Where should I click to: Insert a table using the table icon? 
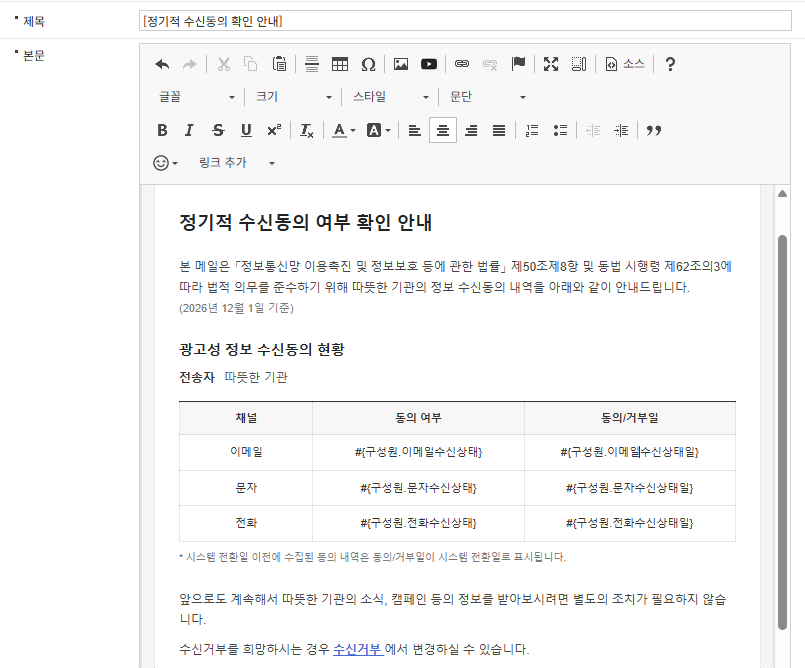pos(340,64)
